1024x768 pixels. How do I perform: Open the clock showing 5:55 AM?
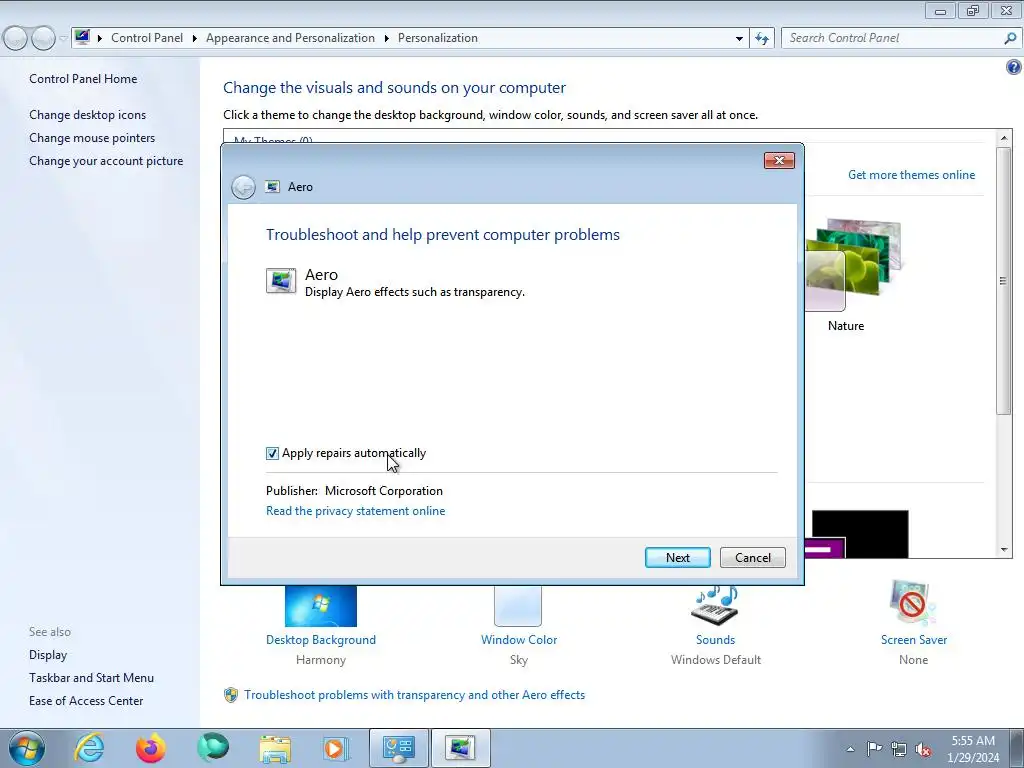pos(973,749)
